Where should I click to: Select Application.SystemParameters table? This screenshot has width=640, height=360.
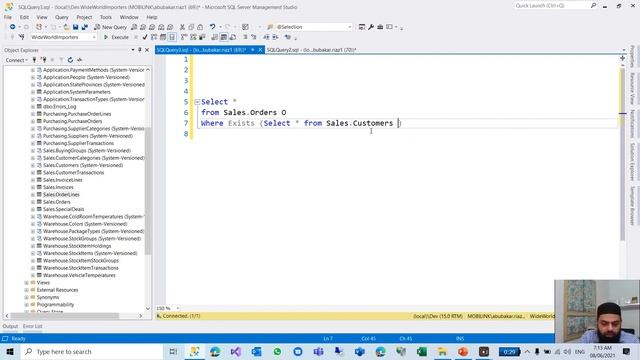coord(77,92)
